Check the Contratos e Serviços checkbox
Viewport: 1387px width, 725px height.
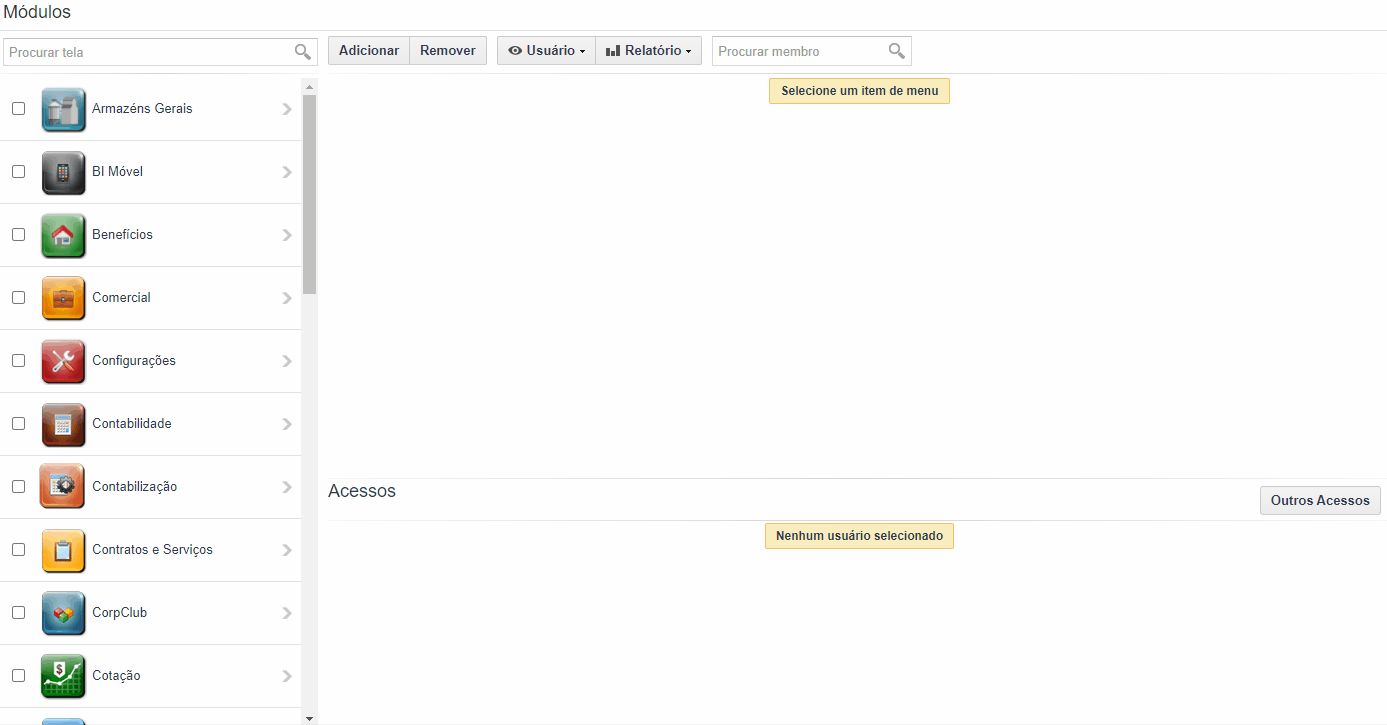[18, 550]
